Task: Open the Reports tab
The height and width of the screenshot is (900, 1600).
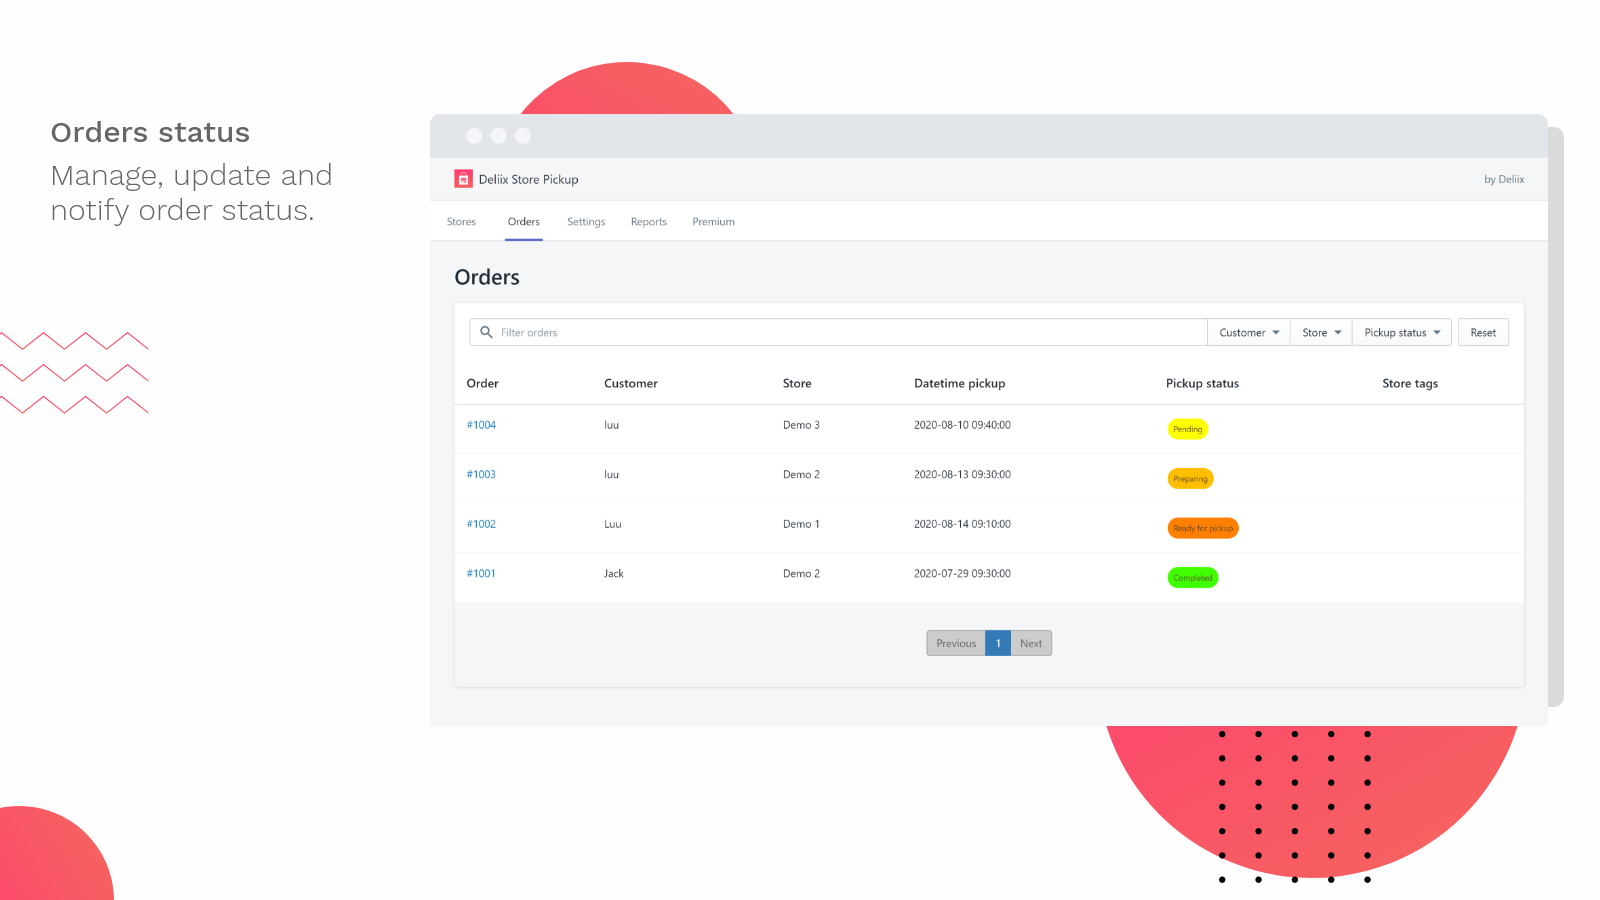Action: [x=649, y=222]
